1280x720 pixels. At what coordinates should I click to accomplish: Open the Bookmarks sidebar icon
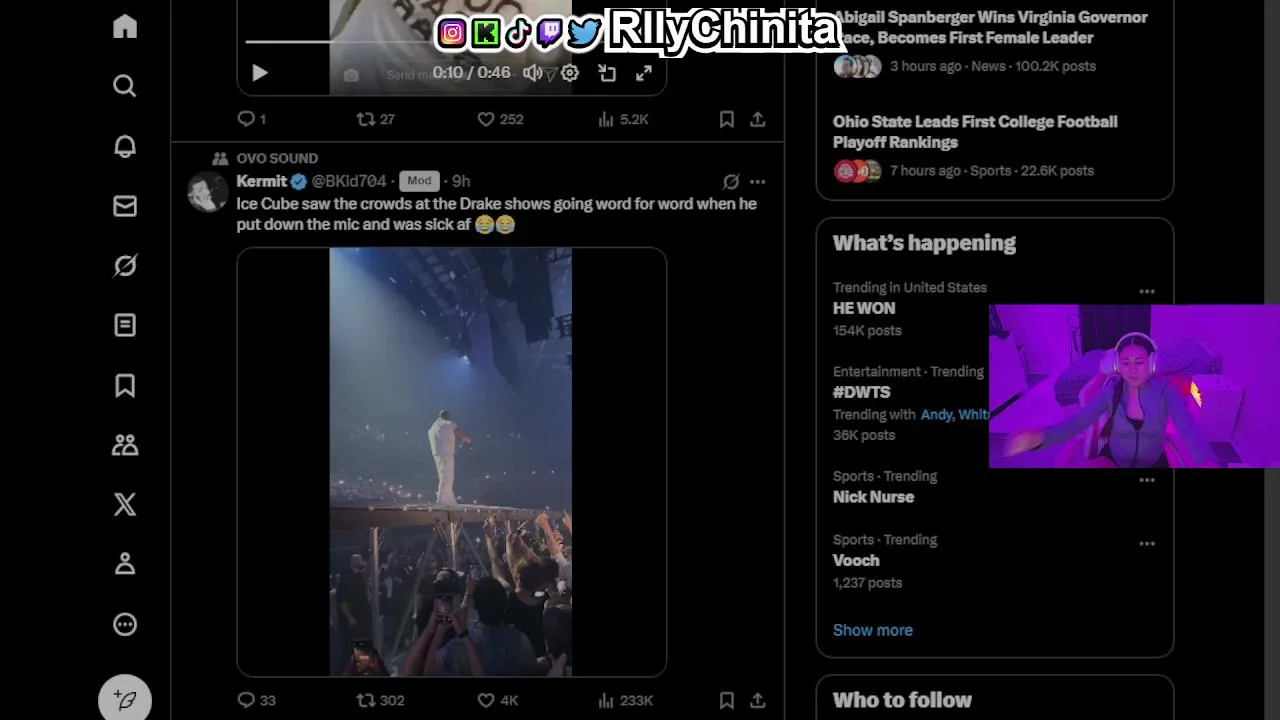tap(125, 385)
